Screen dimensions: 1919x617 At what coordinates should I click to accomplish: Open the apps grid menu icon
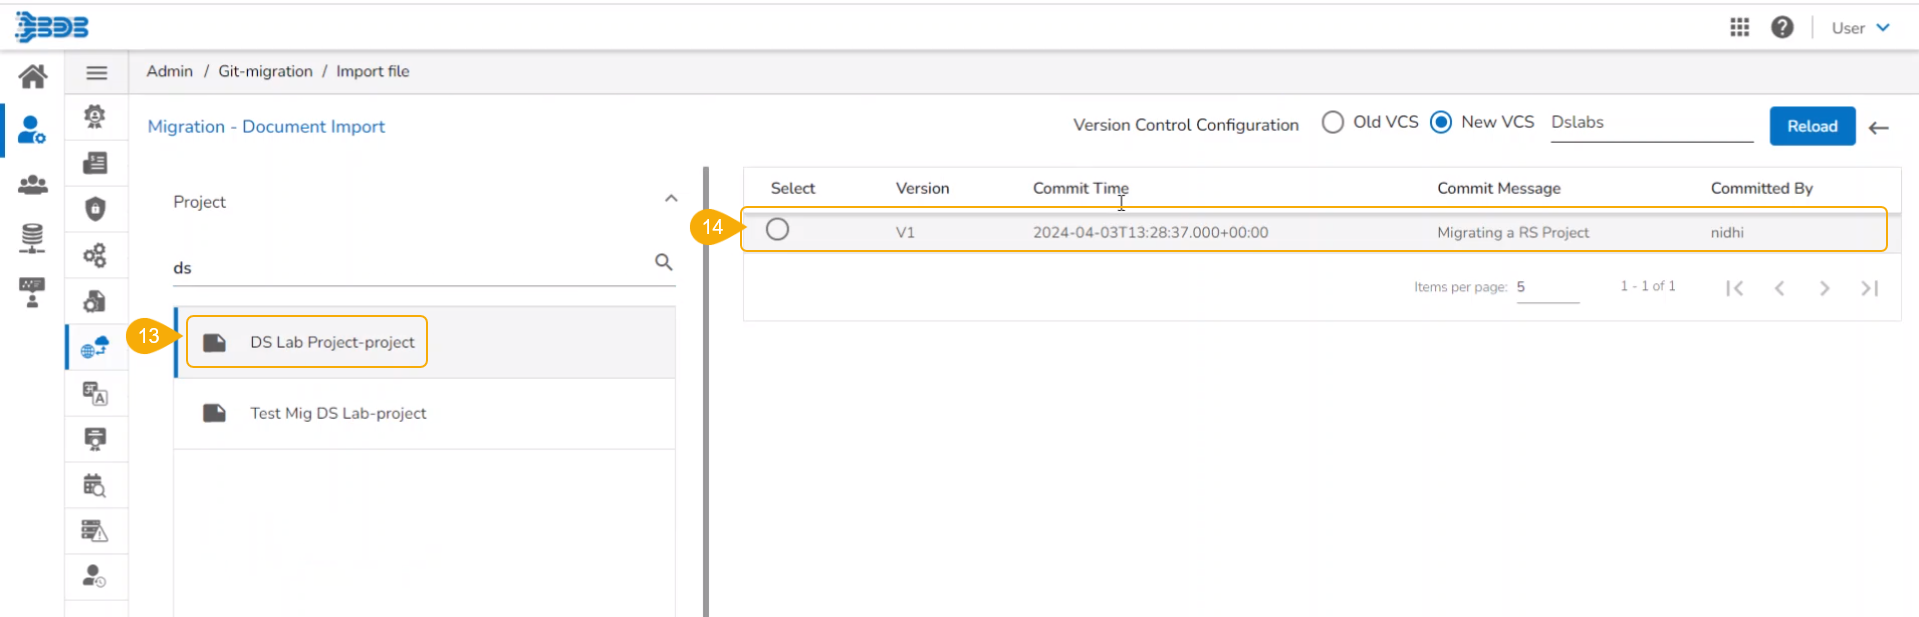coord(1740,27)
